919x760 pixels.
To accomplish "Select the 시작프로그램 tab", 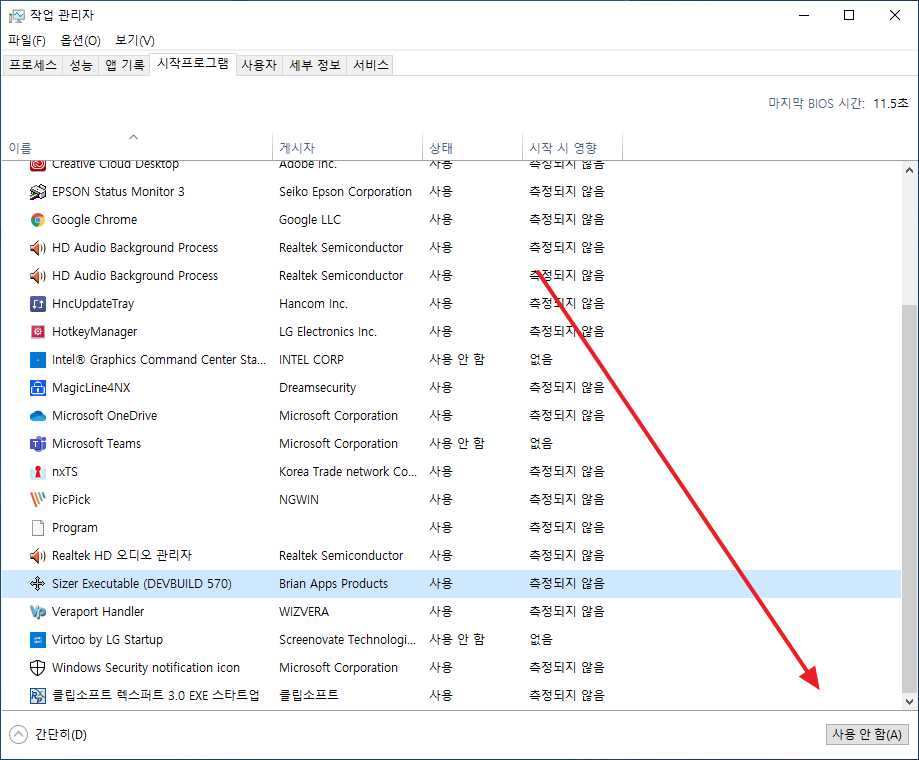I will tap(193, 64).
